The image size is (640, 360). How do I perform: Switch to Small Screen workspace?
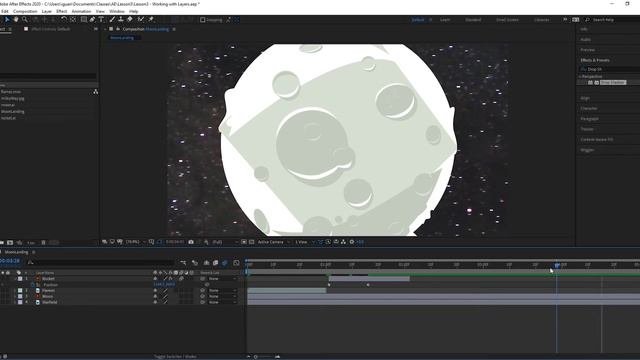coord(507,20)
